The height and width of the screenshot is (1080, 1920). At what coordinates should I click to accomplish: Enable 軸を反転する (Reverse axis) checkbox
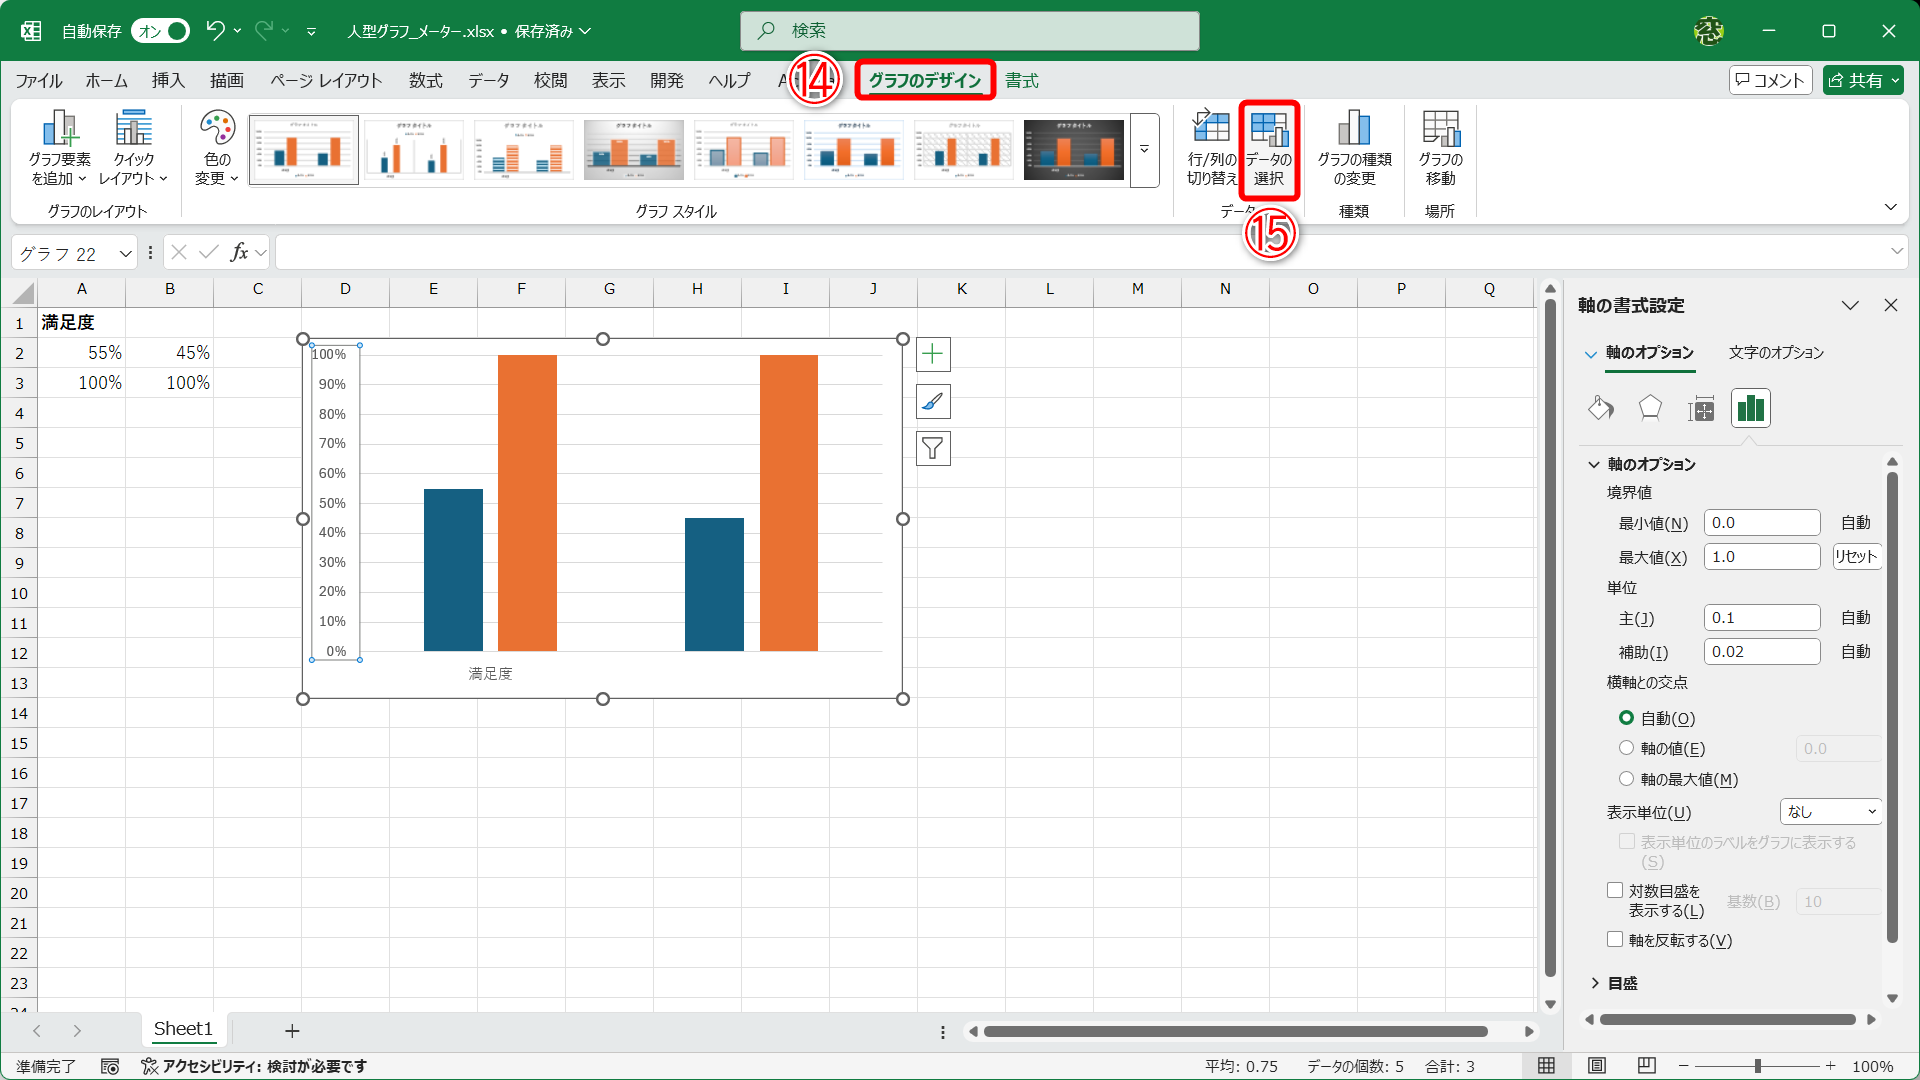coord(1615,939)
